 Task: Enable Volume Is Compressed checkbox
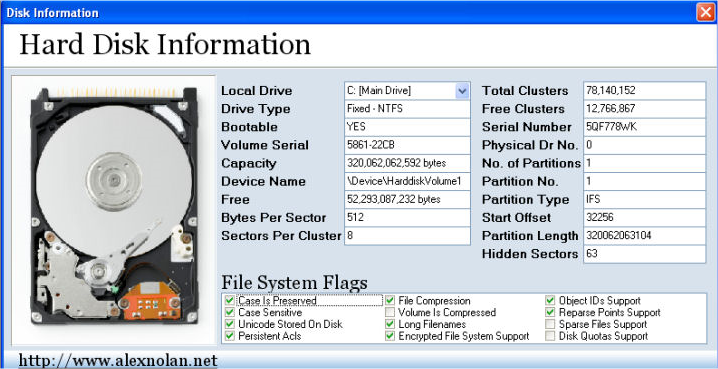(390, 312)
